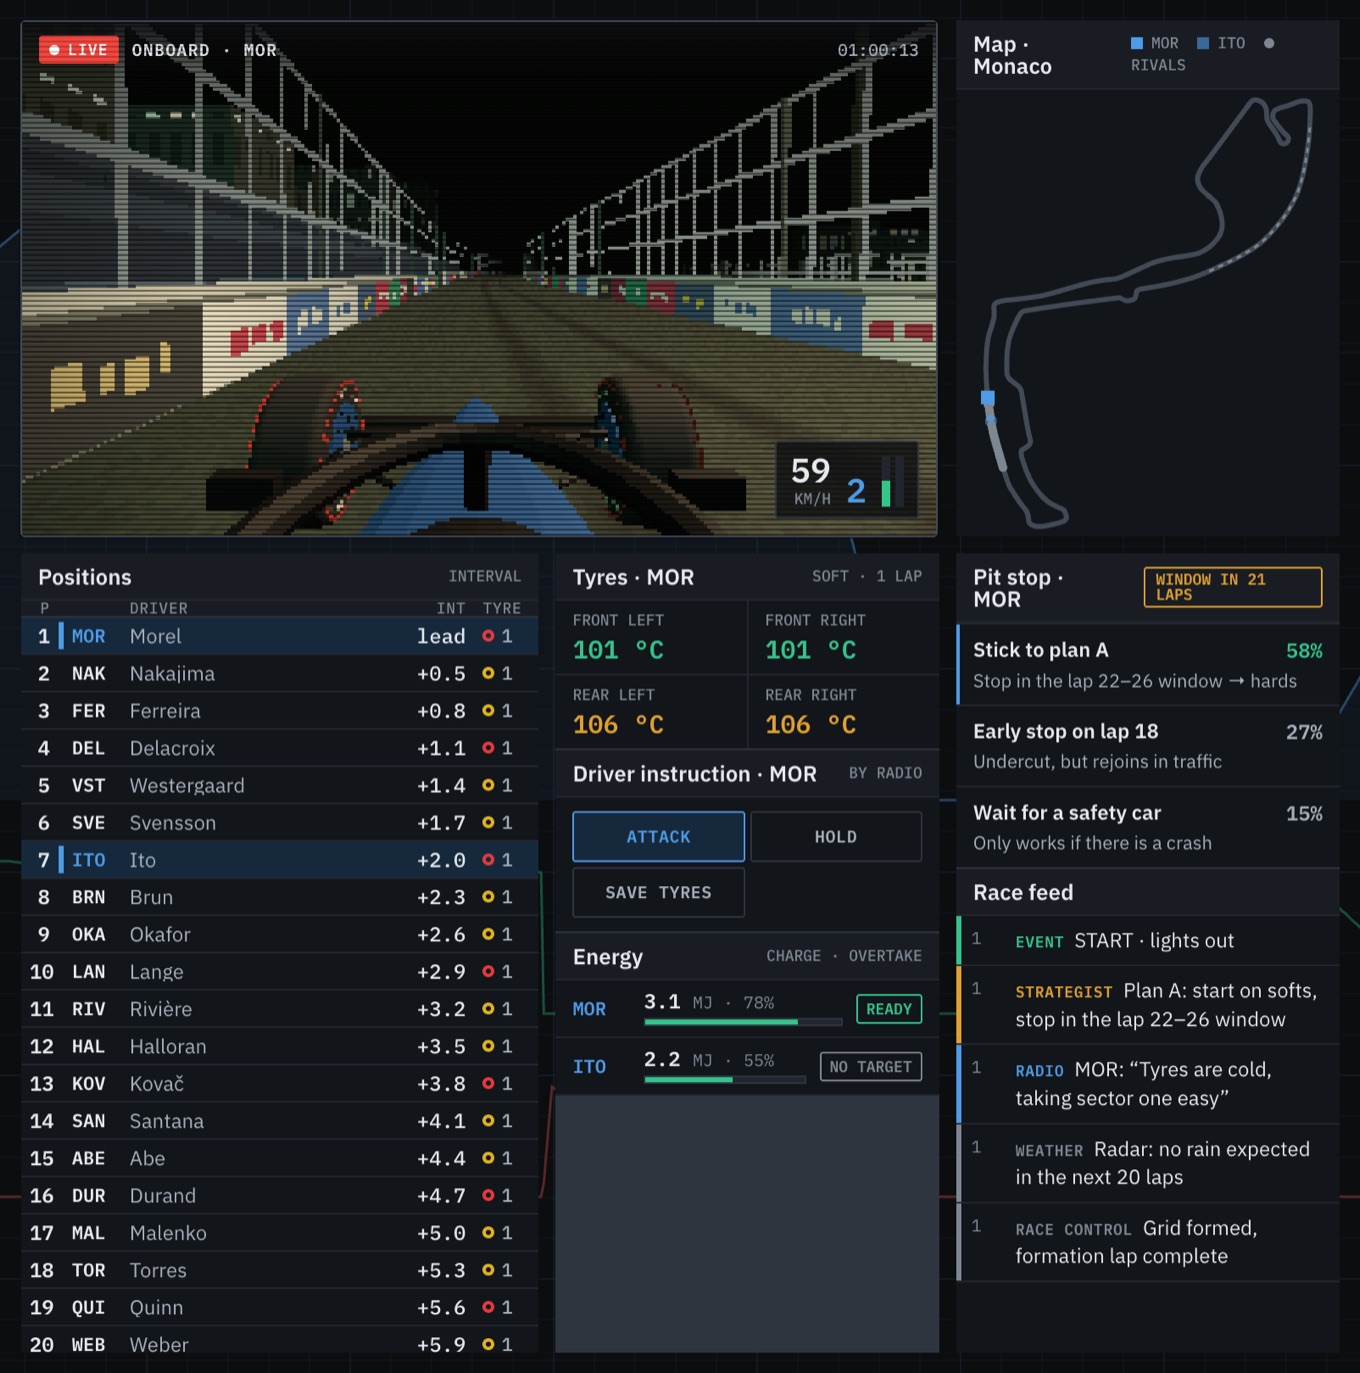Click Santana's yellow tyre compound icon
This screenshot has height=1373, width=1360.
pyautogui.click(x=488, y=1121)
